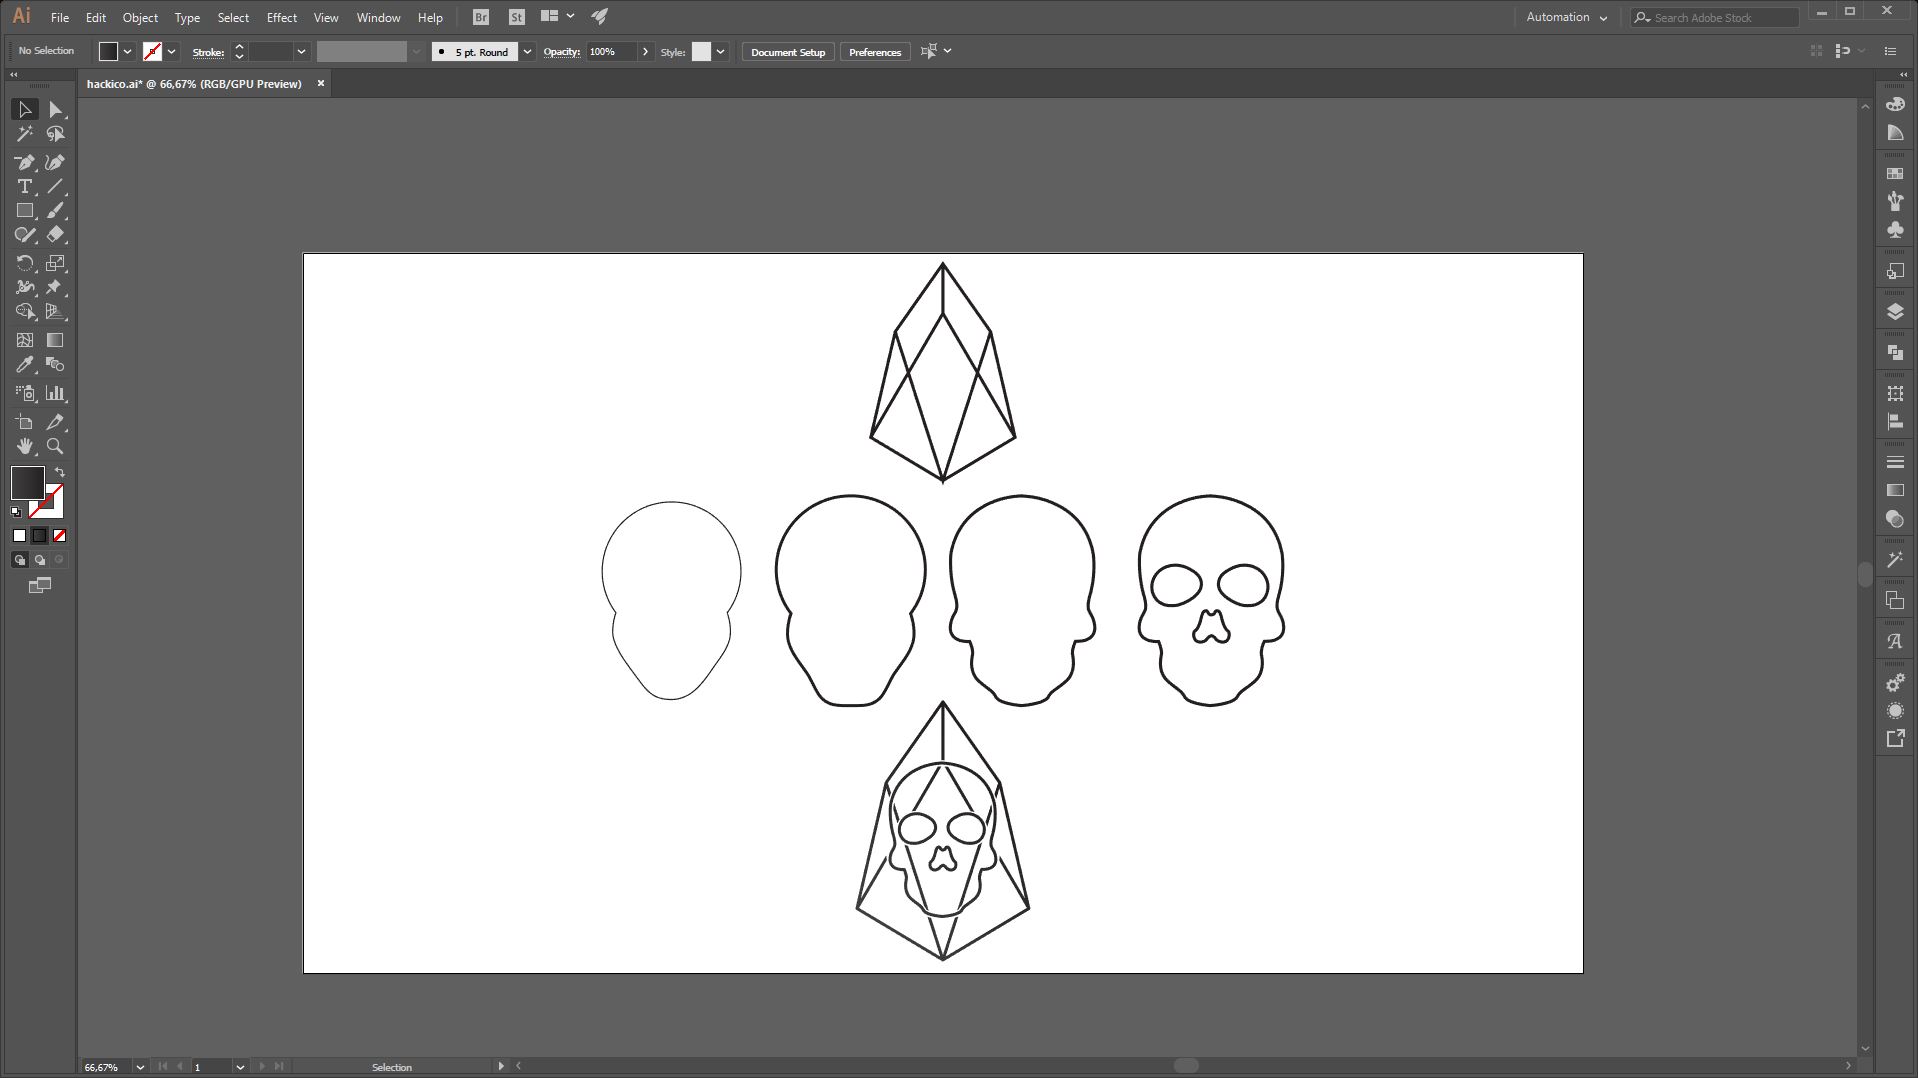The image size is (1918, 1078).
Task: Open the Object menu
Action: point(140,18)
